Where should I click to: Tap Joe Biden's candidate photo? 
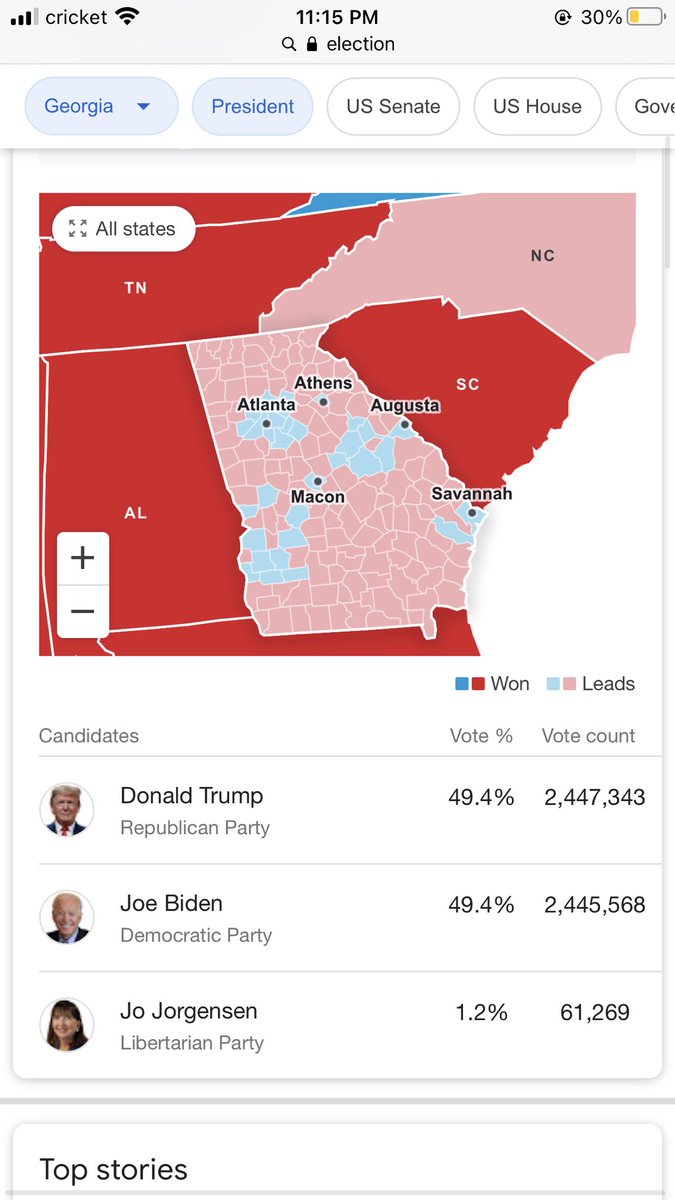[67, 917]
